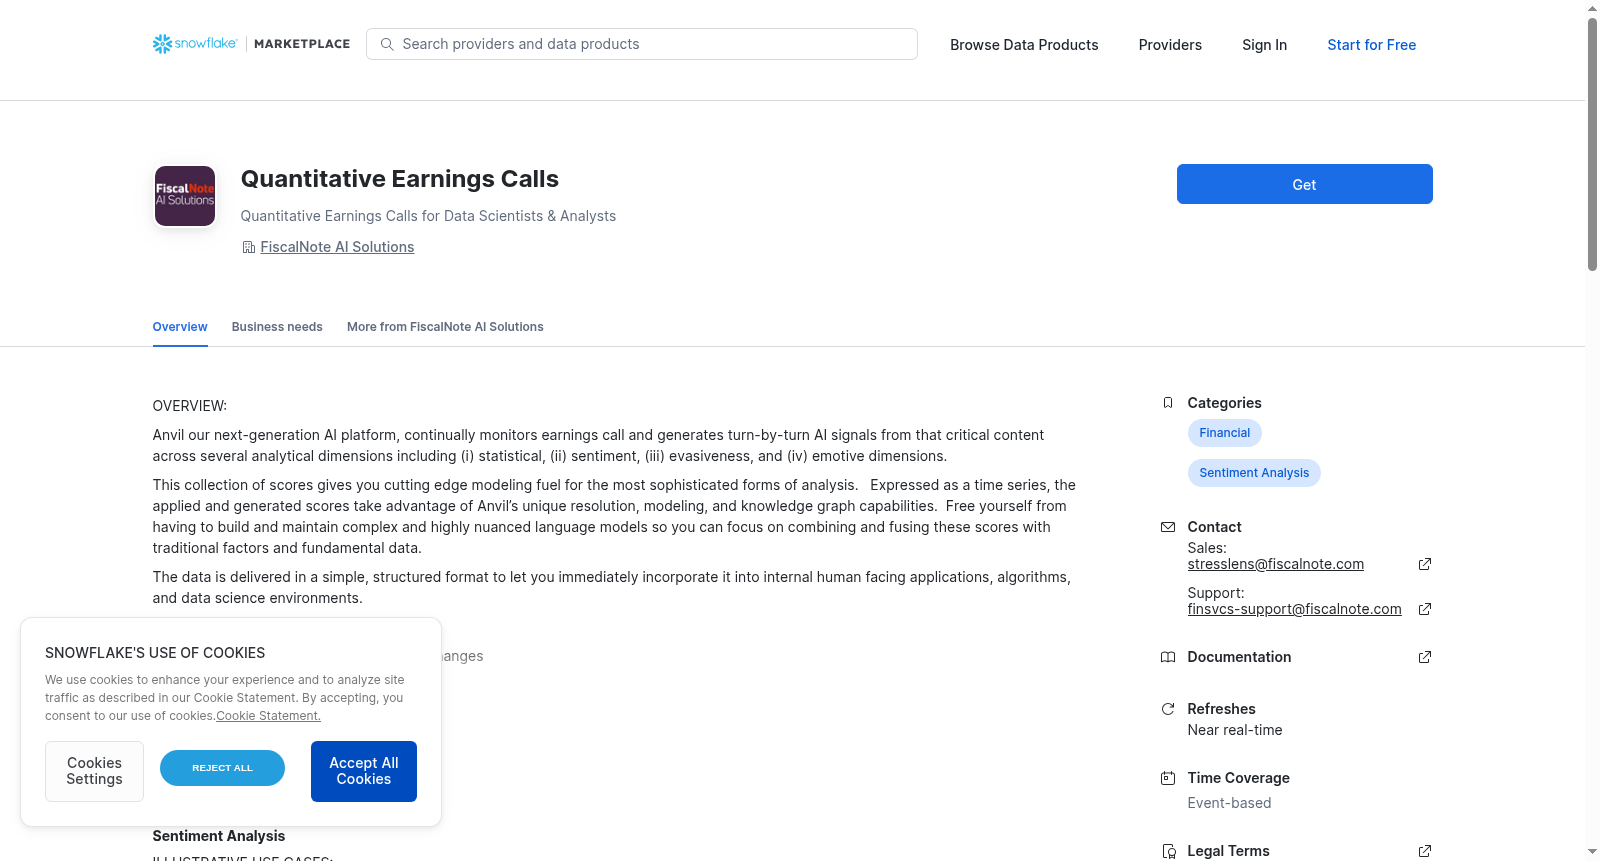Image resolution: width=1600 pixels, height=861 pixels.
Task: Click the Reject All cookies button
Action: coord(222,768)
